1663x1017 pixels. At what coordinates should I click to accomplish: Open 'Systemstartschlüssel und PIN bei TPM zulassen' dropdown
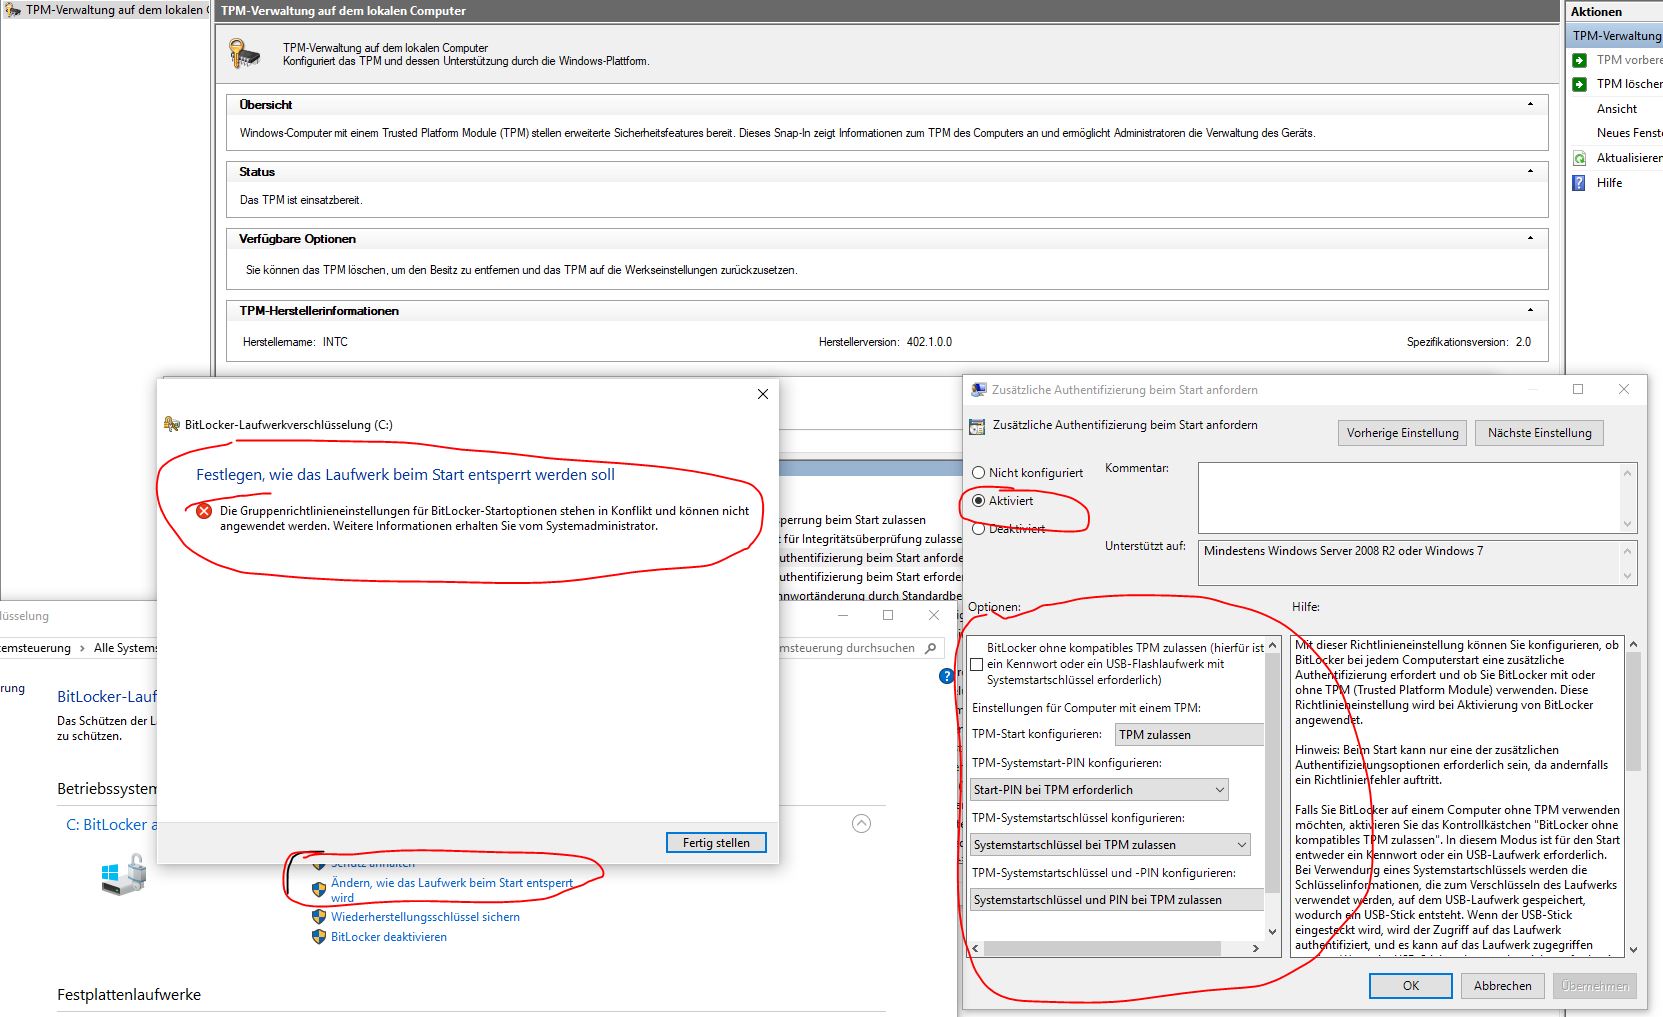tap(1117, 900)
